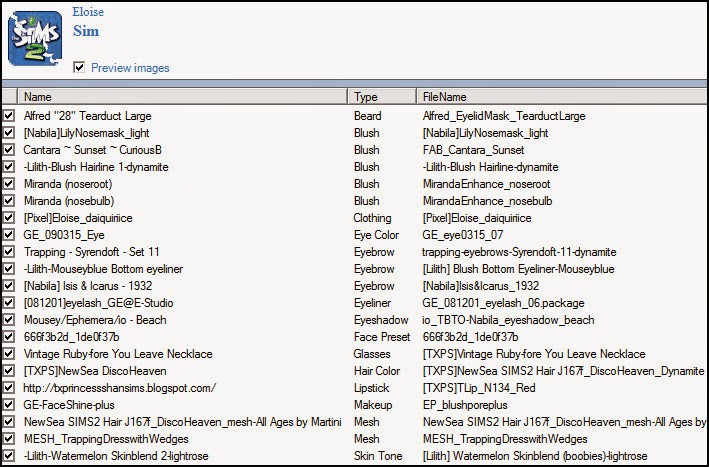Click the Clothing type cell

(x=372, y=218)
